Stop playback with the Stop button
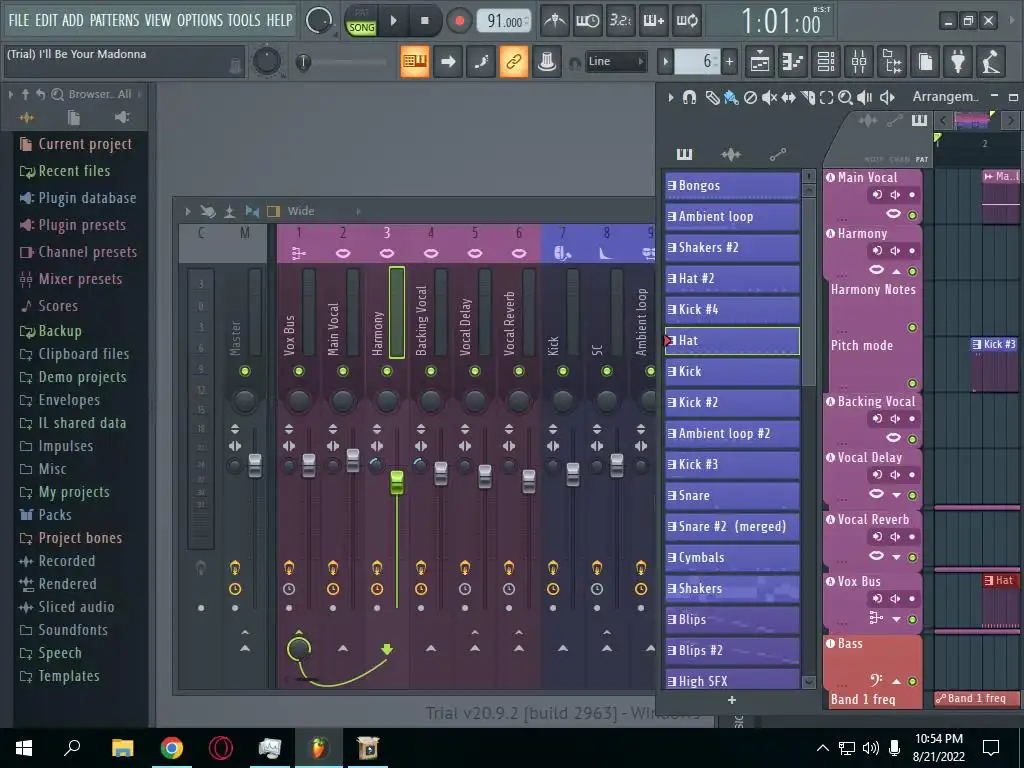The height and width of the screenshot is (768, 1024). click(x=424, y=21)
